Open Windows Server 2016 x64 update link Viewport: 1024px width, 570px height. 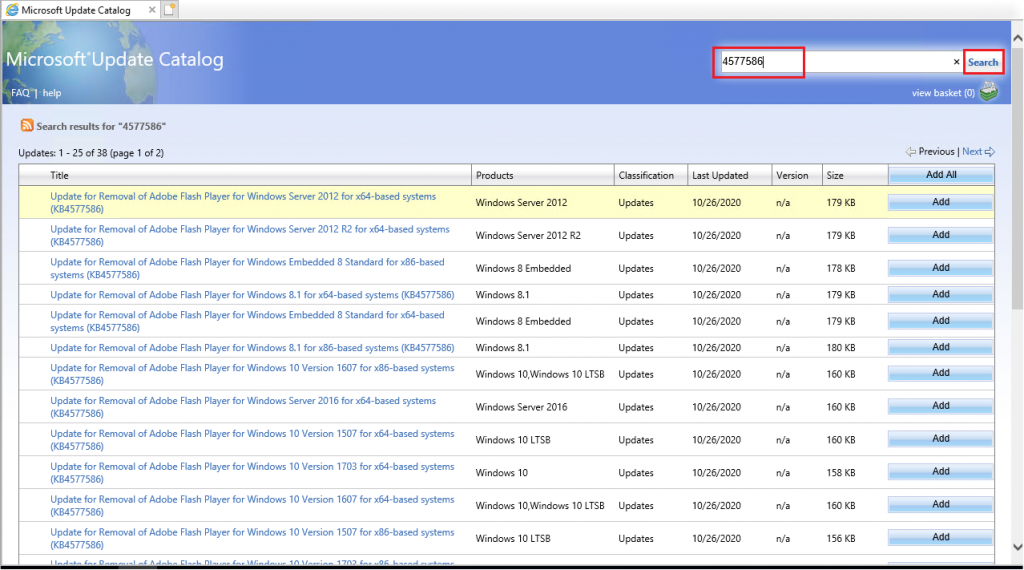[243, 407]
